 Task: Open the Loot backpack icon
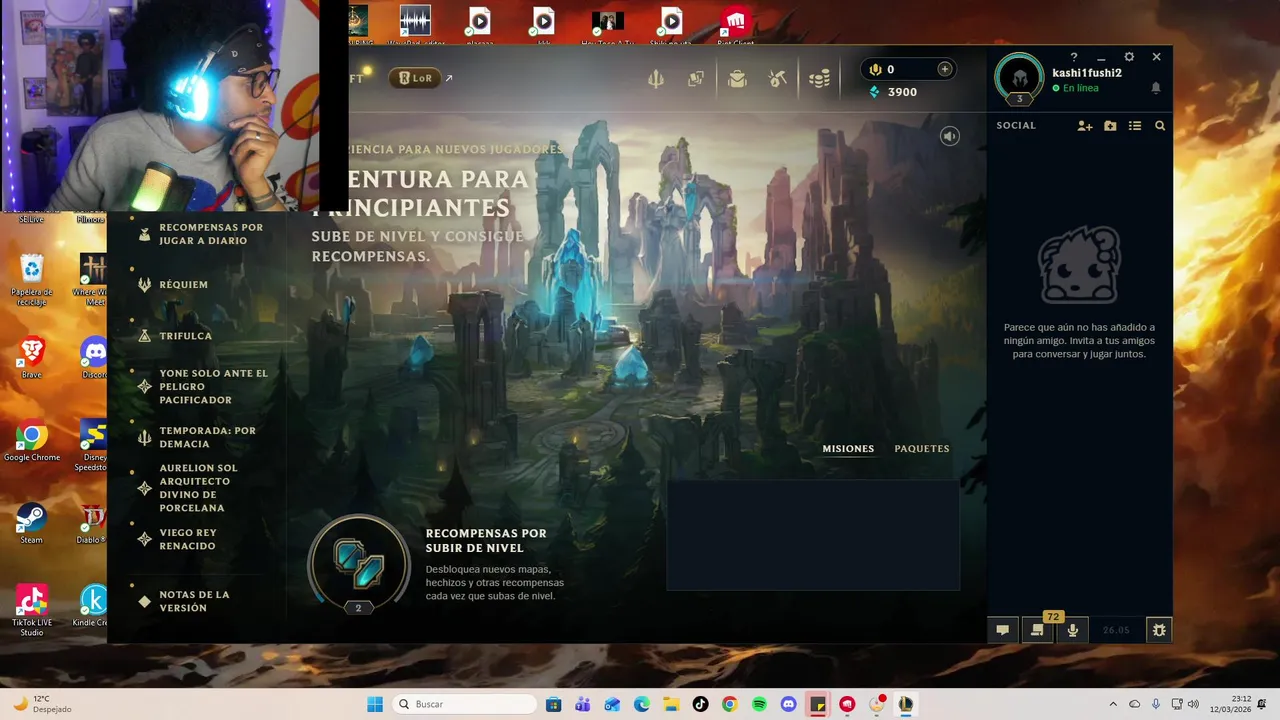[x=737, y=79]
